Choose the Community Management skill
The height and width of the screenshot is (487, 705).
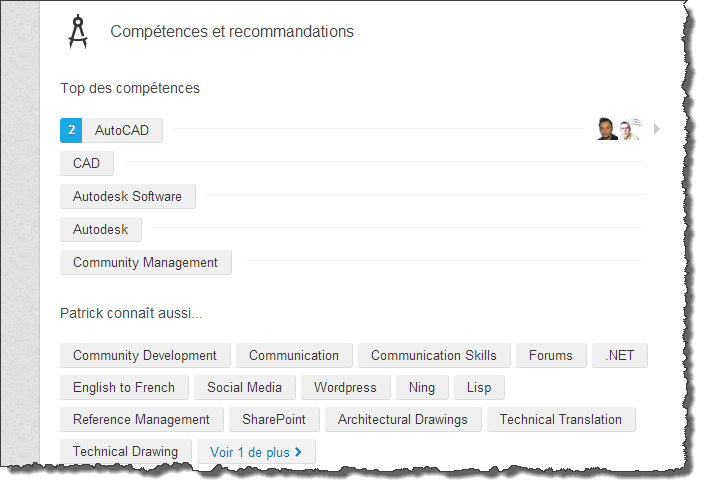tap(146, 263)
